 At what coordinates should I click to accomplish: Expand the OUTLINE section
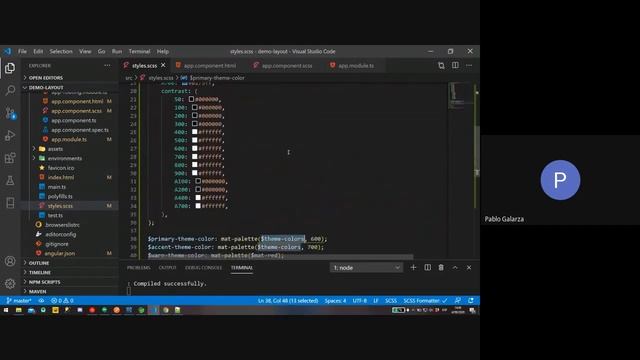click(39, 263)
